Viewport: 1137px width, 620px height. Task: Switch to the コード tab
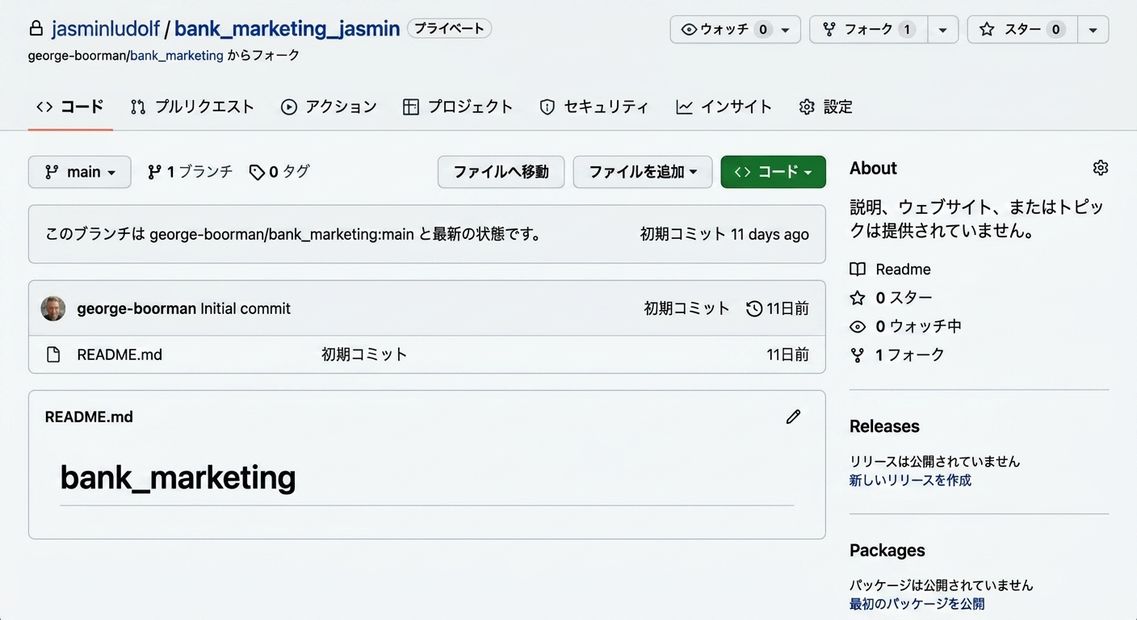tap(70, 107)
